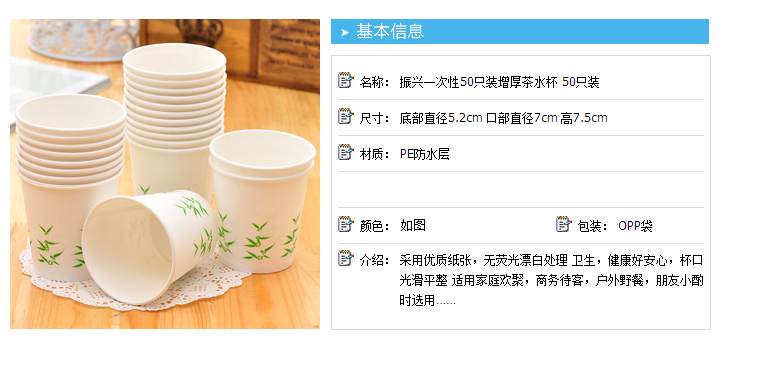Click the blue 基本信息 header bar
The image size is (763, 372).
[x=520, y=31]
